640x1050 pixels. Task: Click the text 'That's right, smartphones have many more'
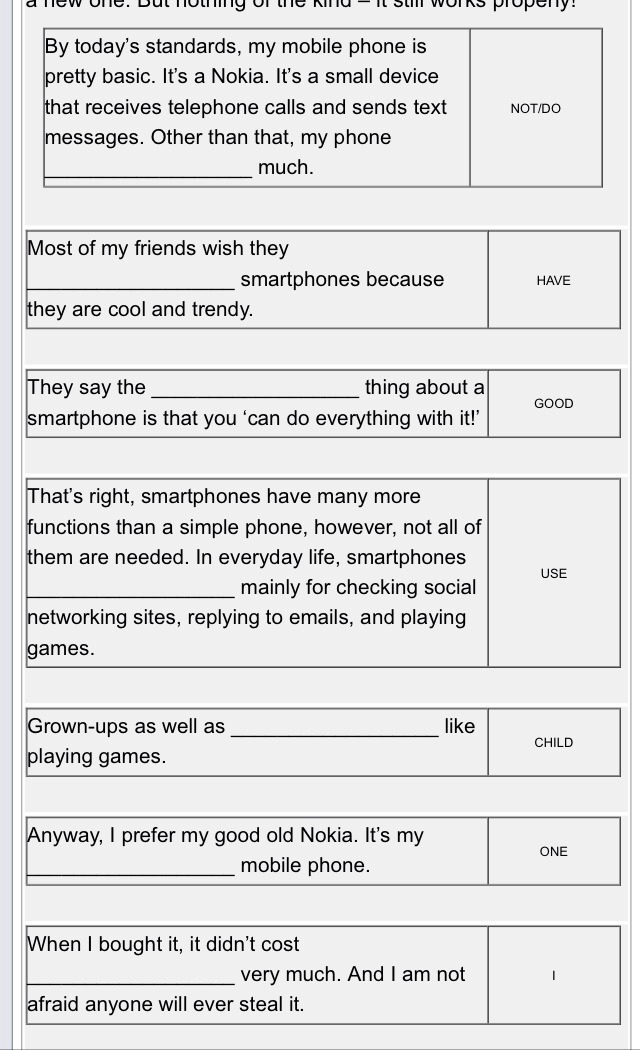tap(224, 496)
